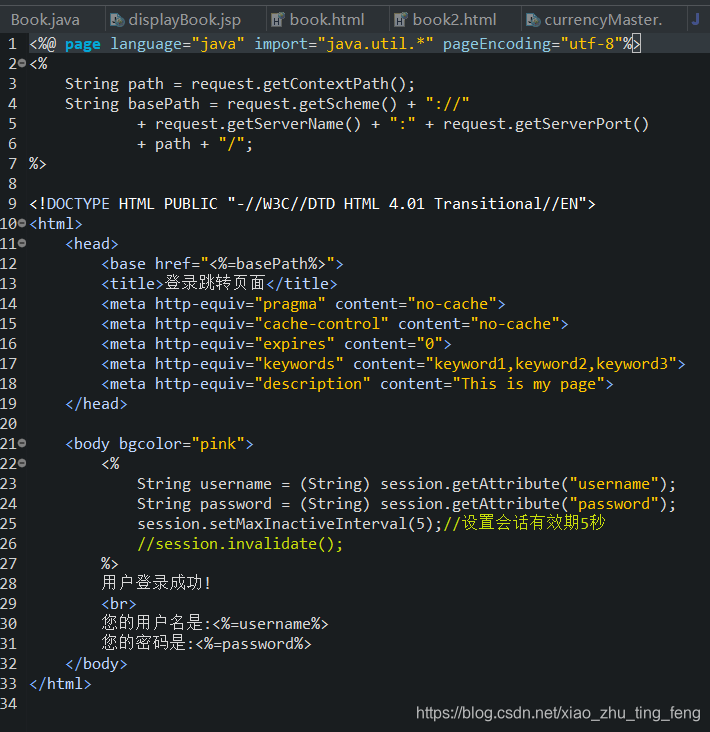
Task: Click the HTML file icon on book2.html tab
Action: (401, 20)
